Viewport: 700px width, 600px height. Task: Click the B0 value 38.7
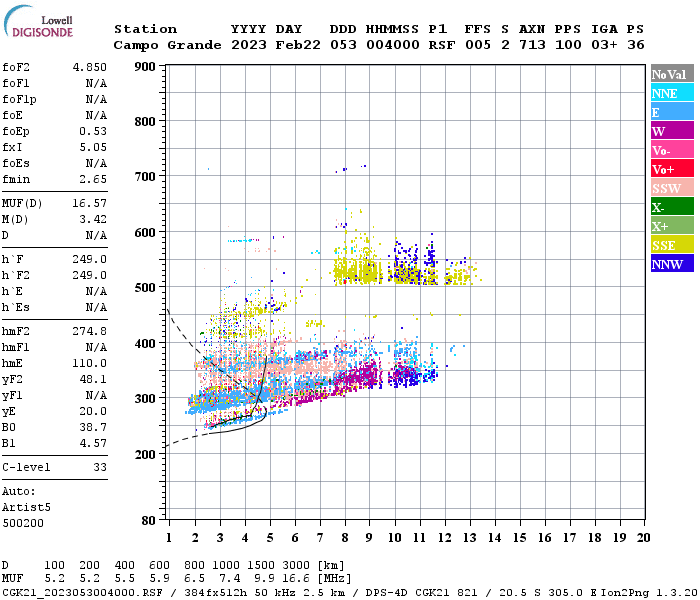[x=93, y=427]
